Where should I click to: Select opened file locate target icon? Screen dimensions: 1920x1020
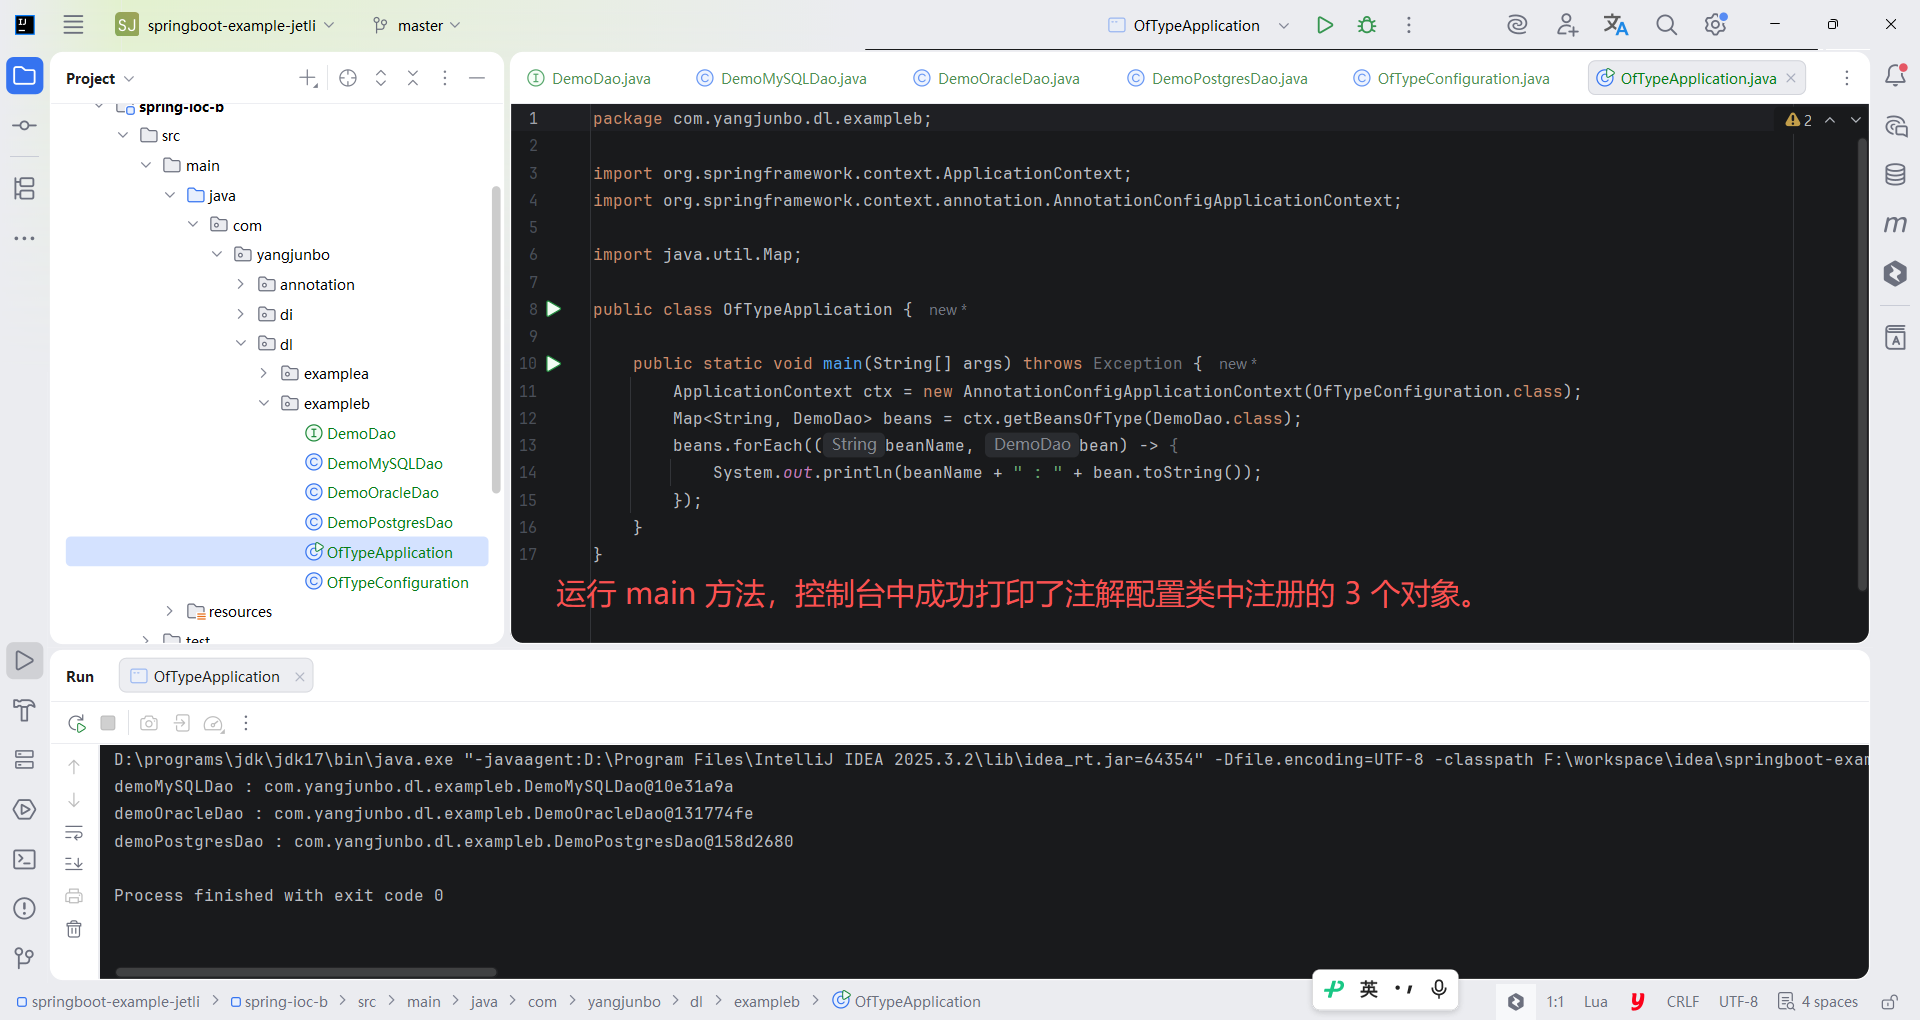[x=348, y=78]
